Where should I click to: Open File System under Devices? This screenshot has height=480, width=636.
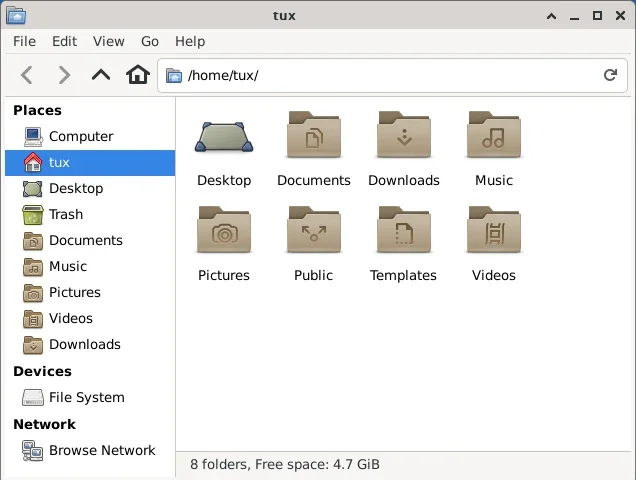[x=86, y=397]
